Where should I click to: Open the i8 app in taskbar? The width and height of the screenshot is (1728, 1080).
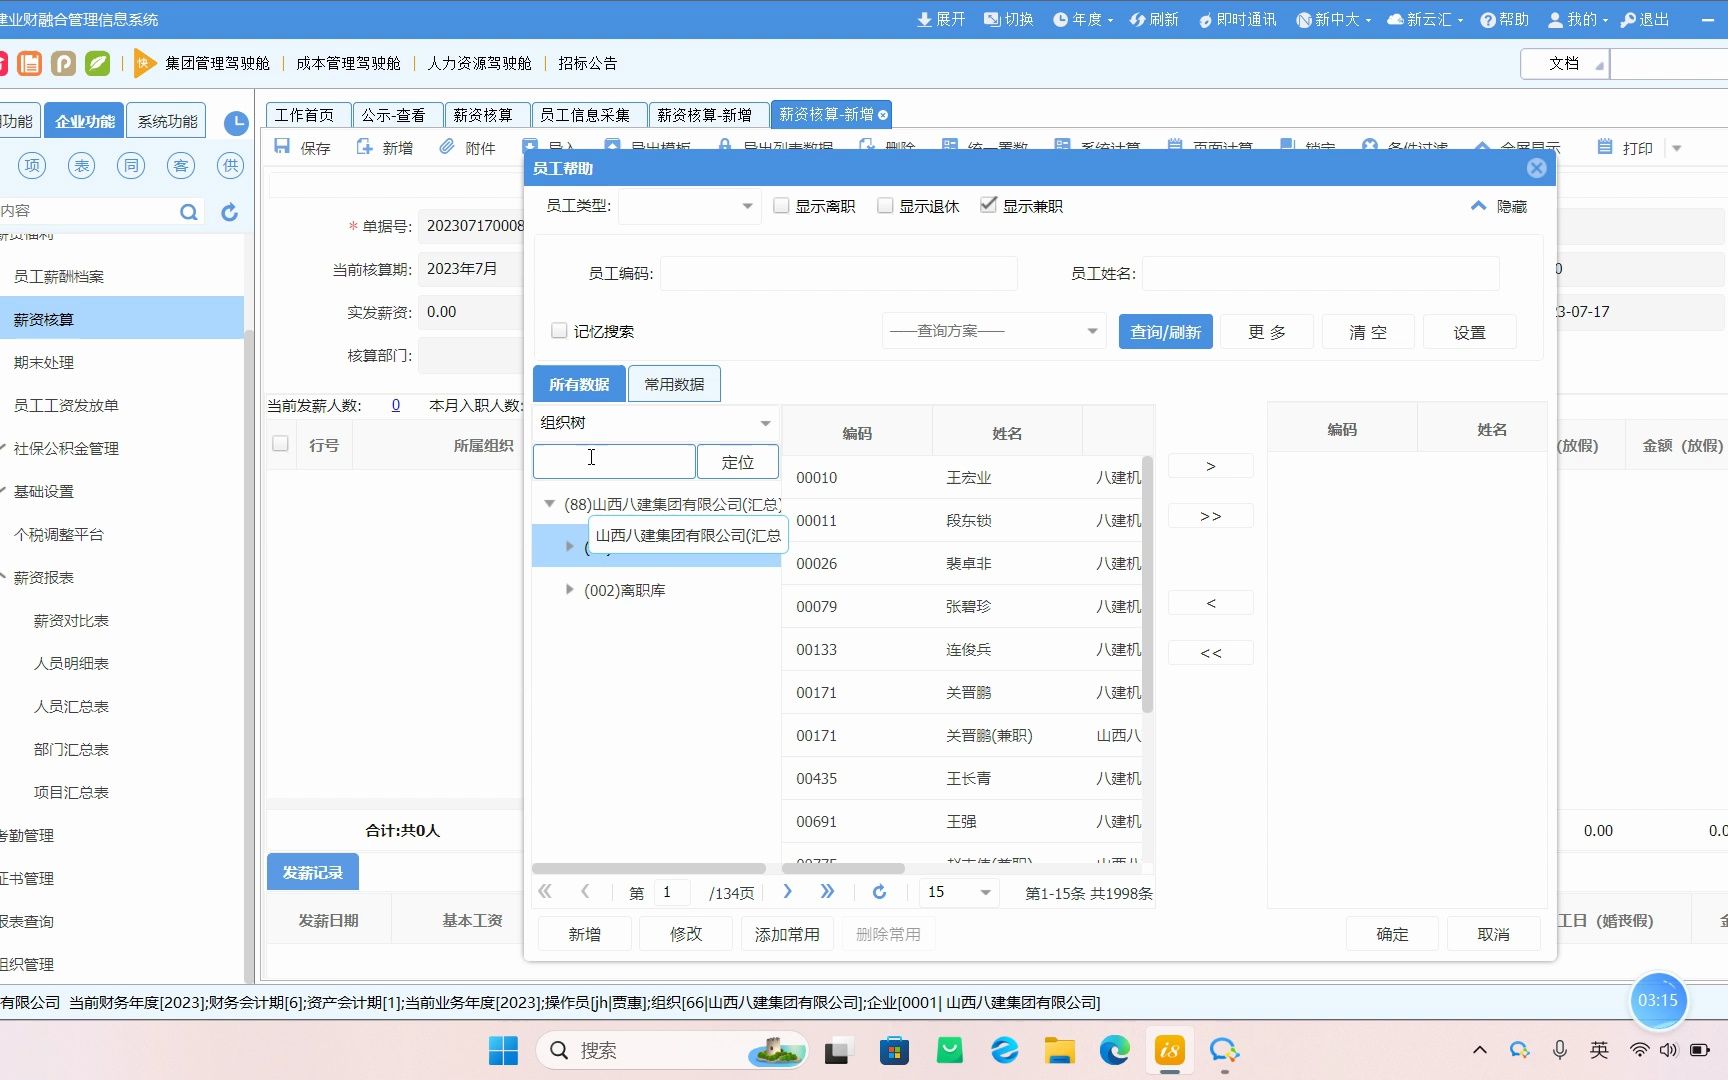pyautogui.click(x=1169, y=1050)
